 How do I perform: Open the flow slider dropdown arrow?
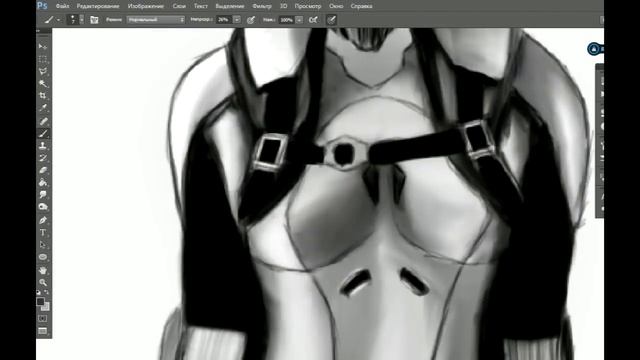(299, 20)
